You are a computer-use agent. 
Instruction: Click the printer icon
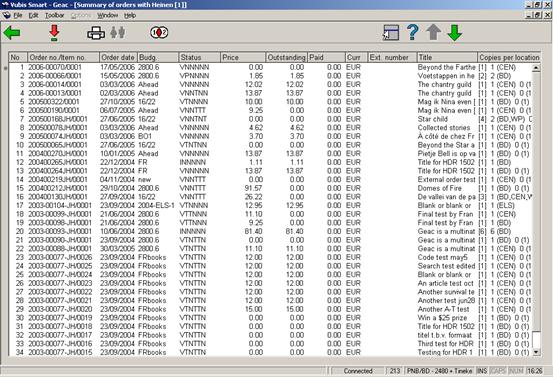96,33
